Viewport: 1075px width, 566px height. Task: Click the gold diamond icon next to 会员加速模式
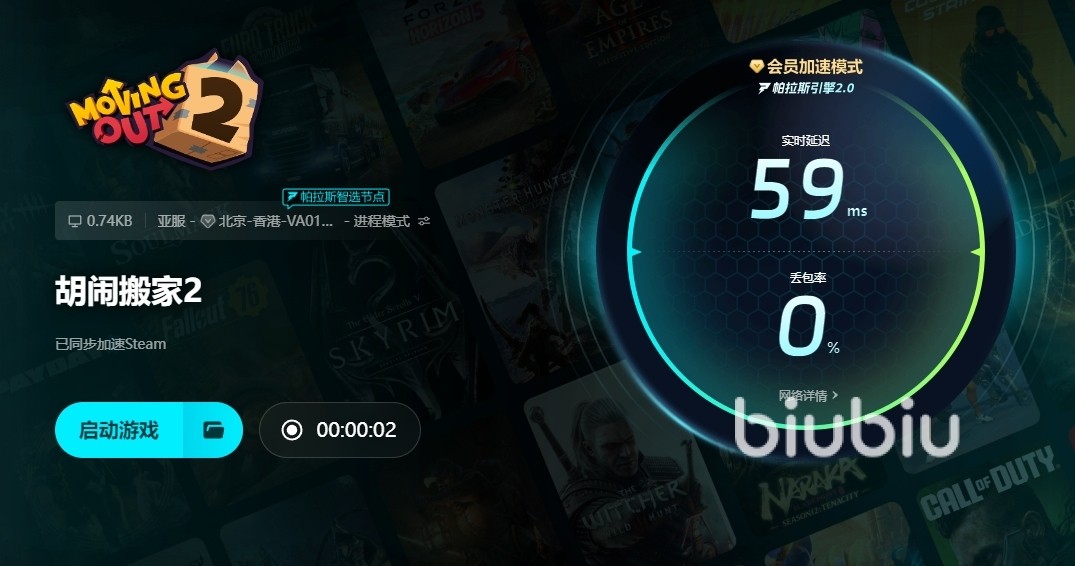(756, 66)
